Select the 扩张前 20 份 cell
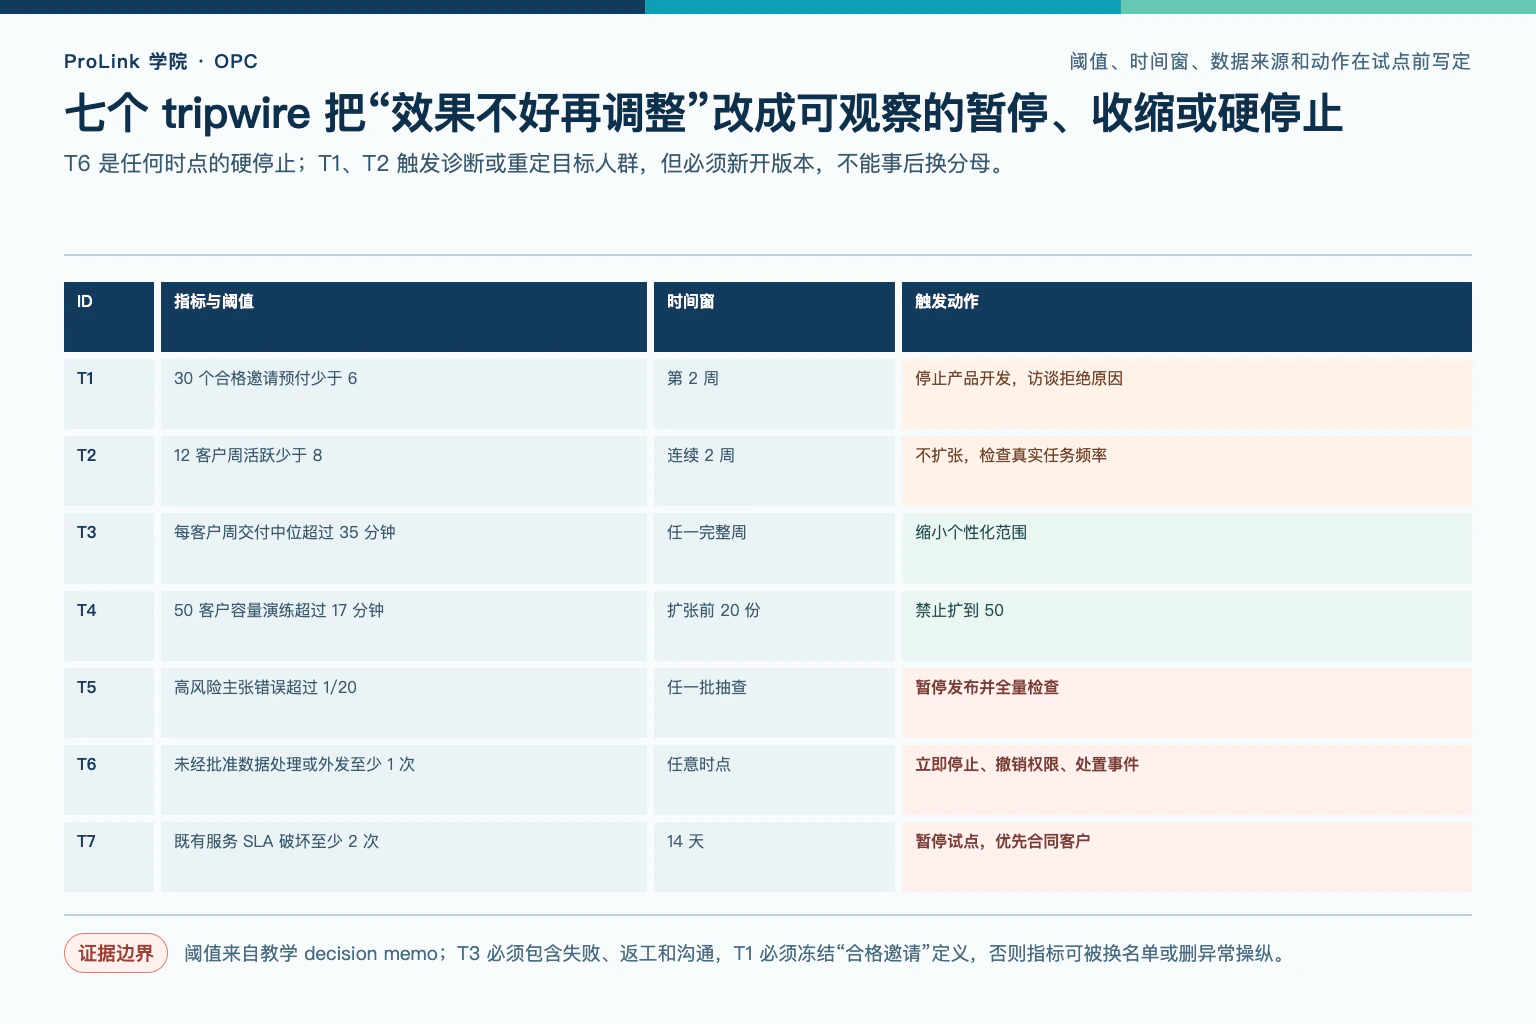The height and width of the screenshot is (1024, 1536). 774,626
